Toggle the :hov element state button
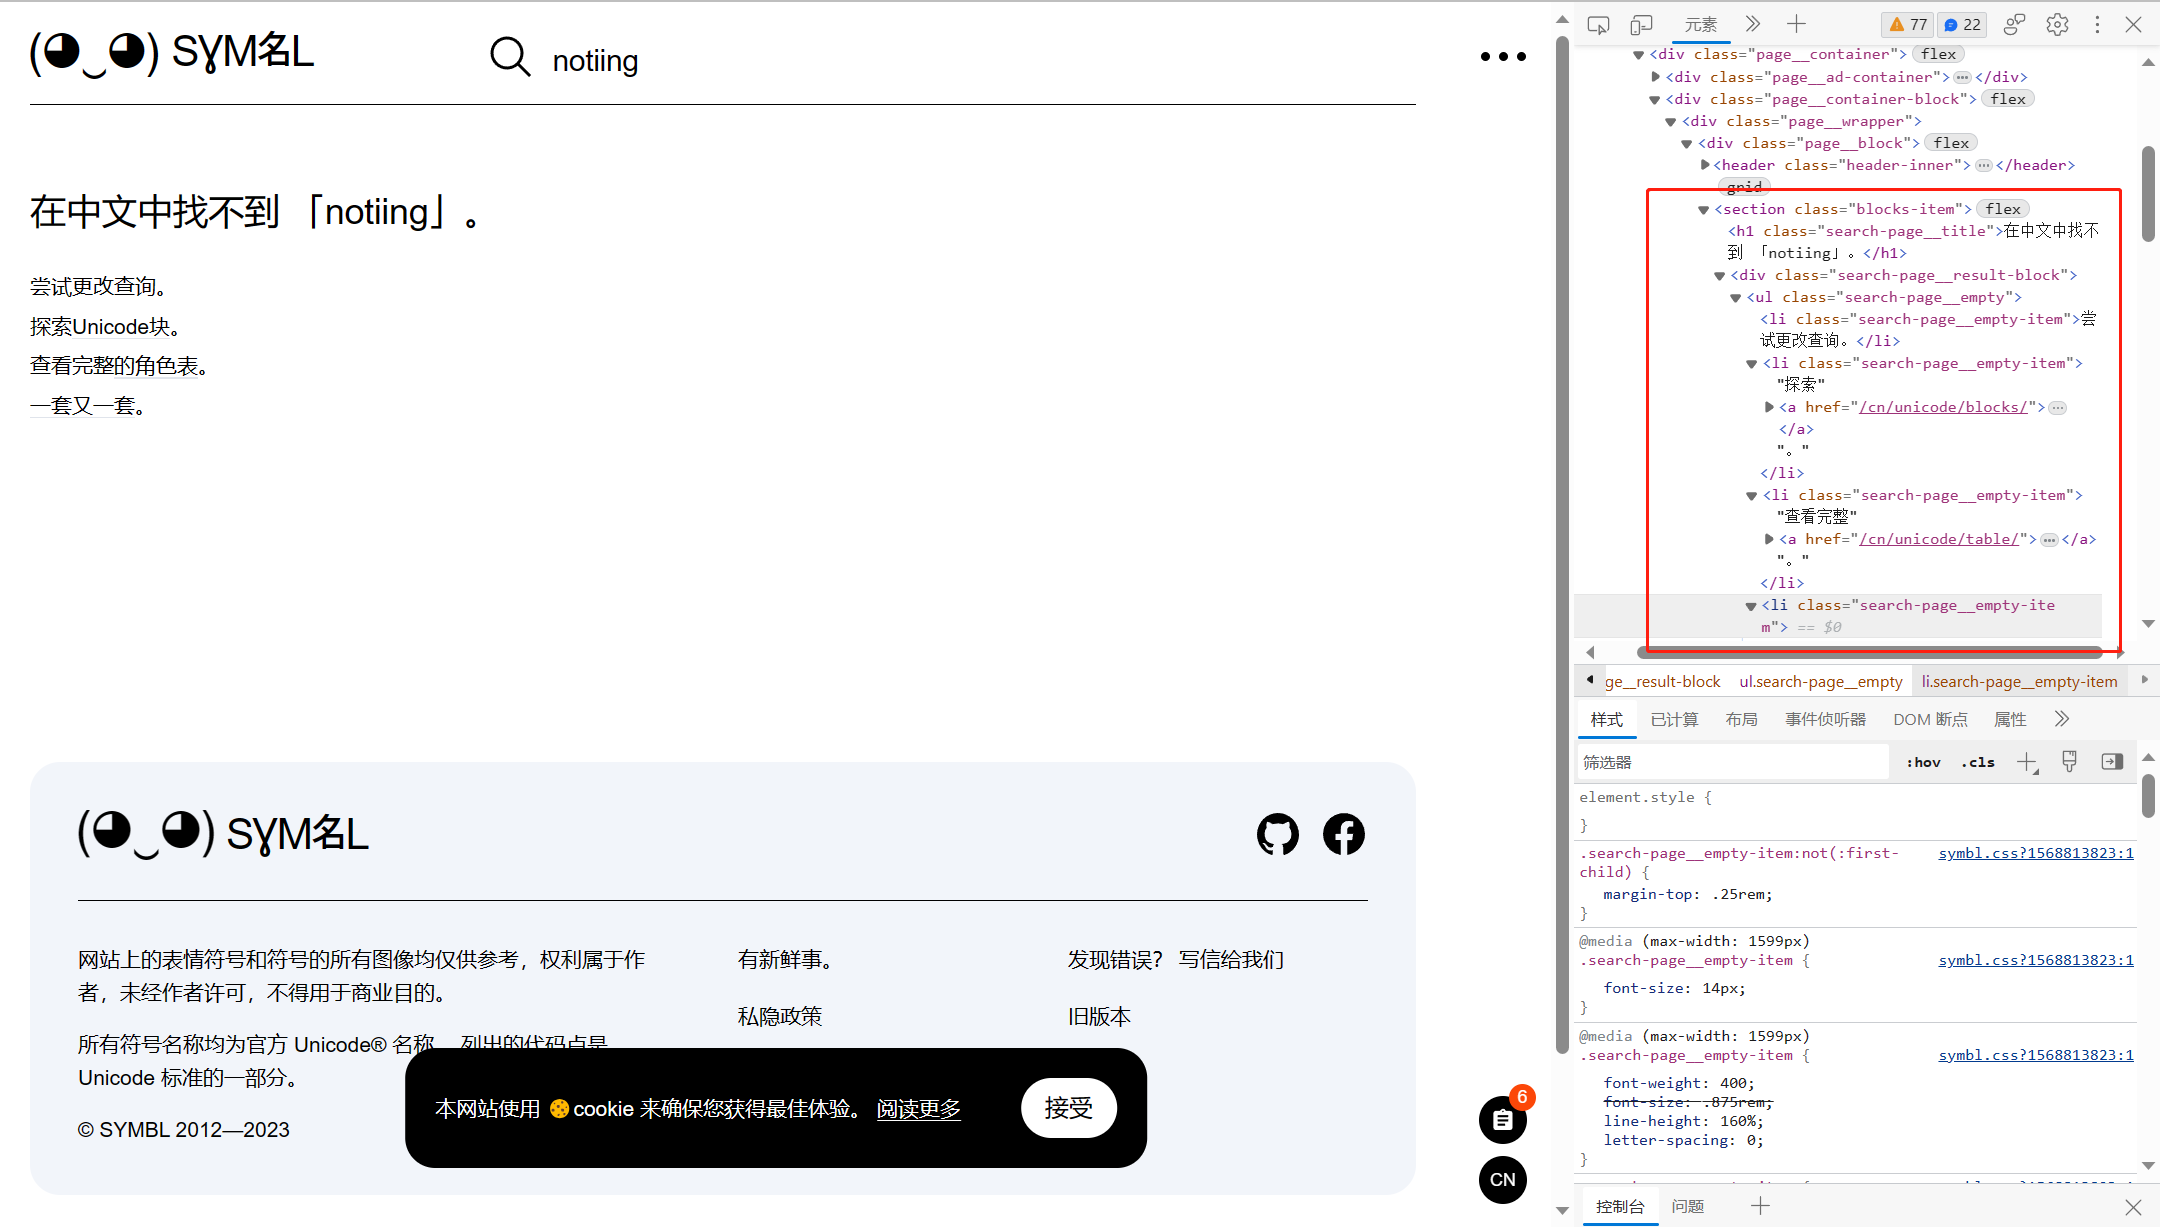Screen dimensions: 2160x1227 1923,762
